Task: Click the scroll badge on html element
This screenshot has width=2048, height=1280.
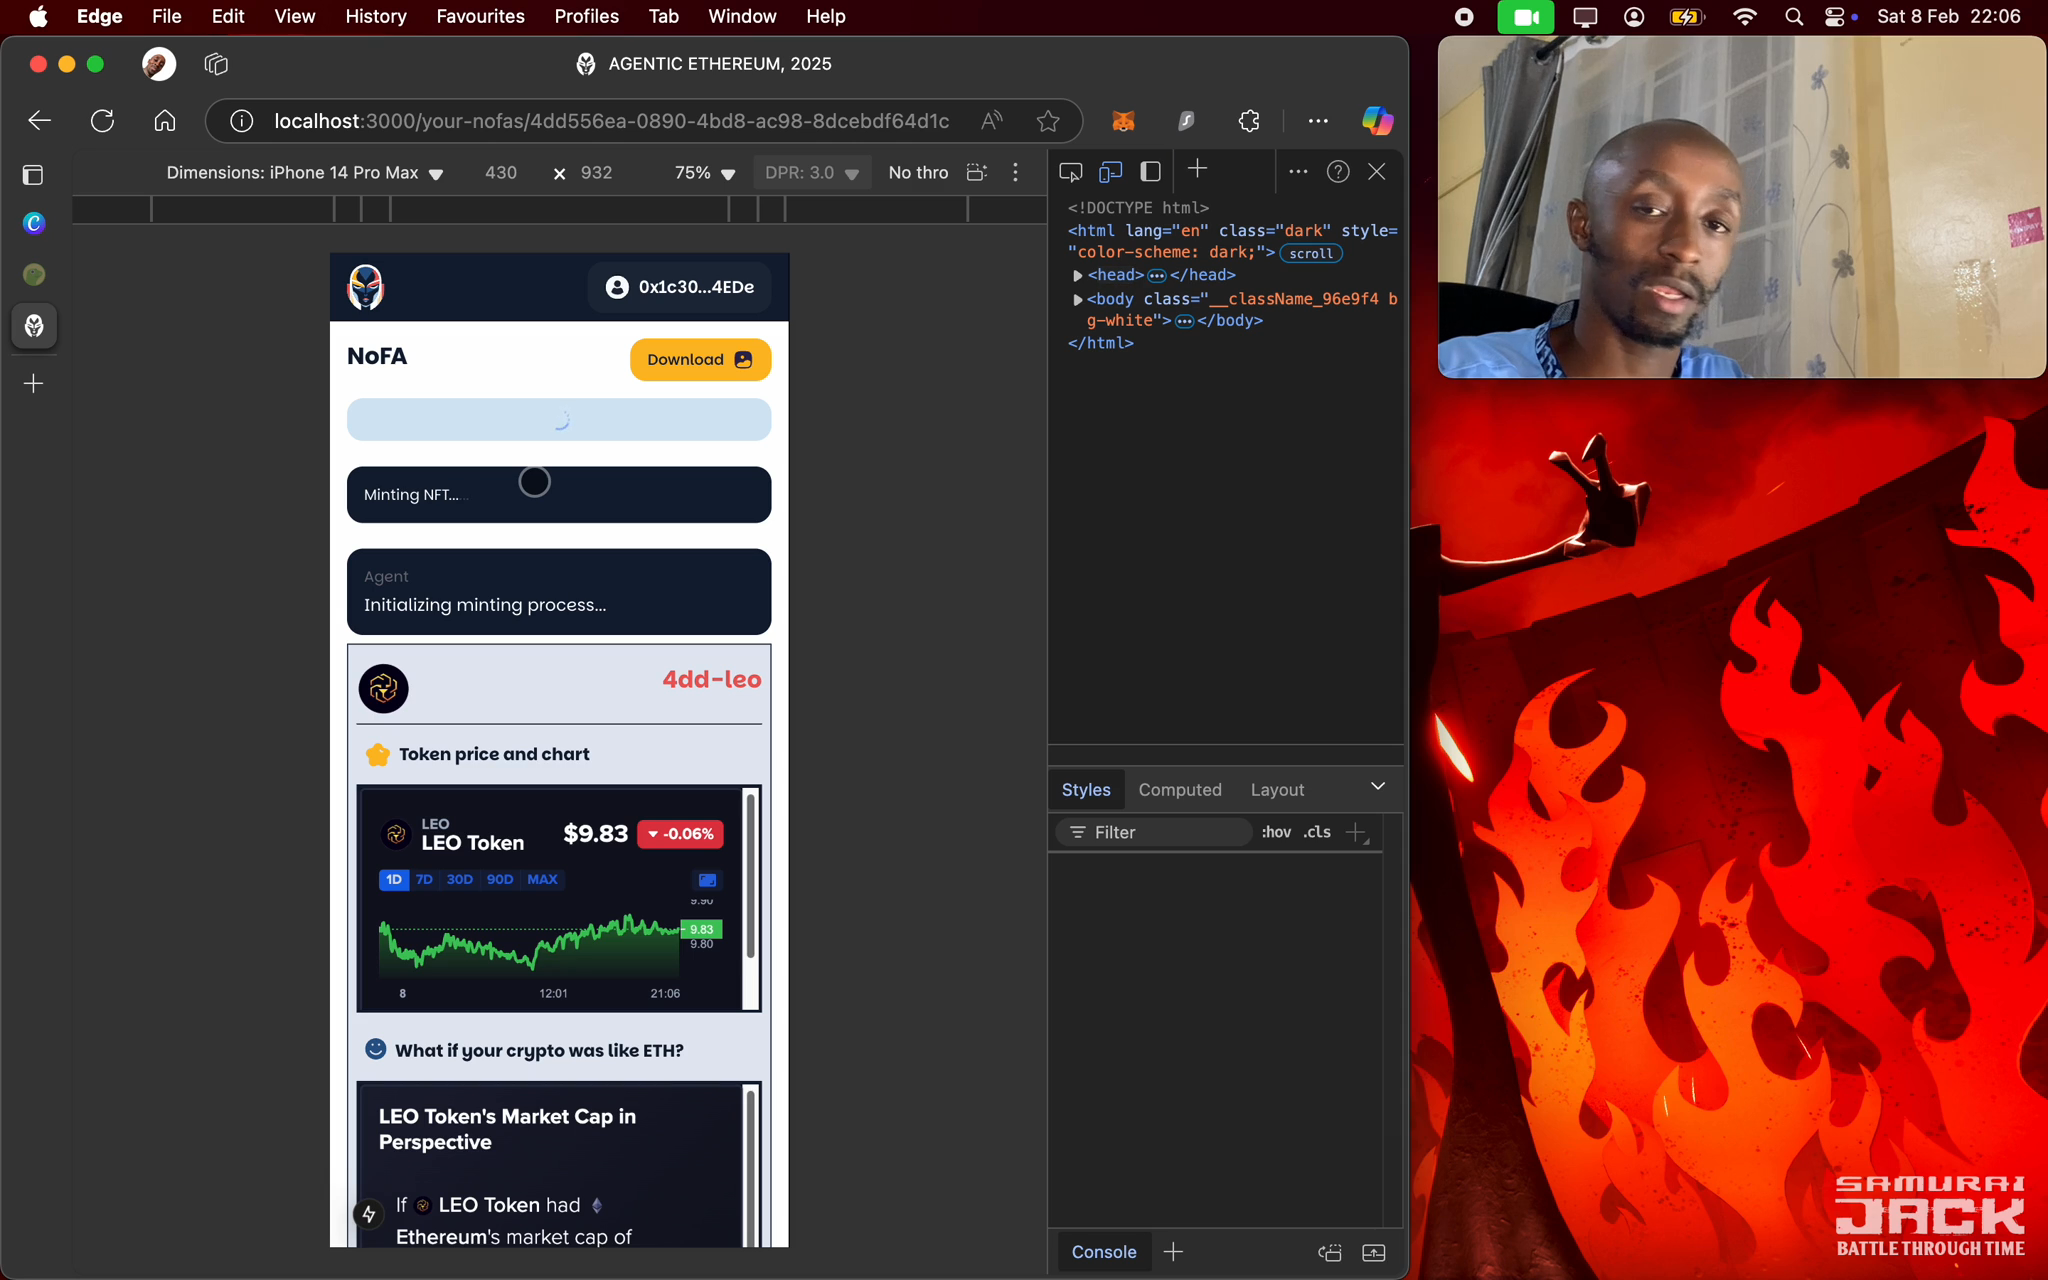Action: [x=1311, y=254]
